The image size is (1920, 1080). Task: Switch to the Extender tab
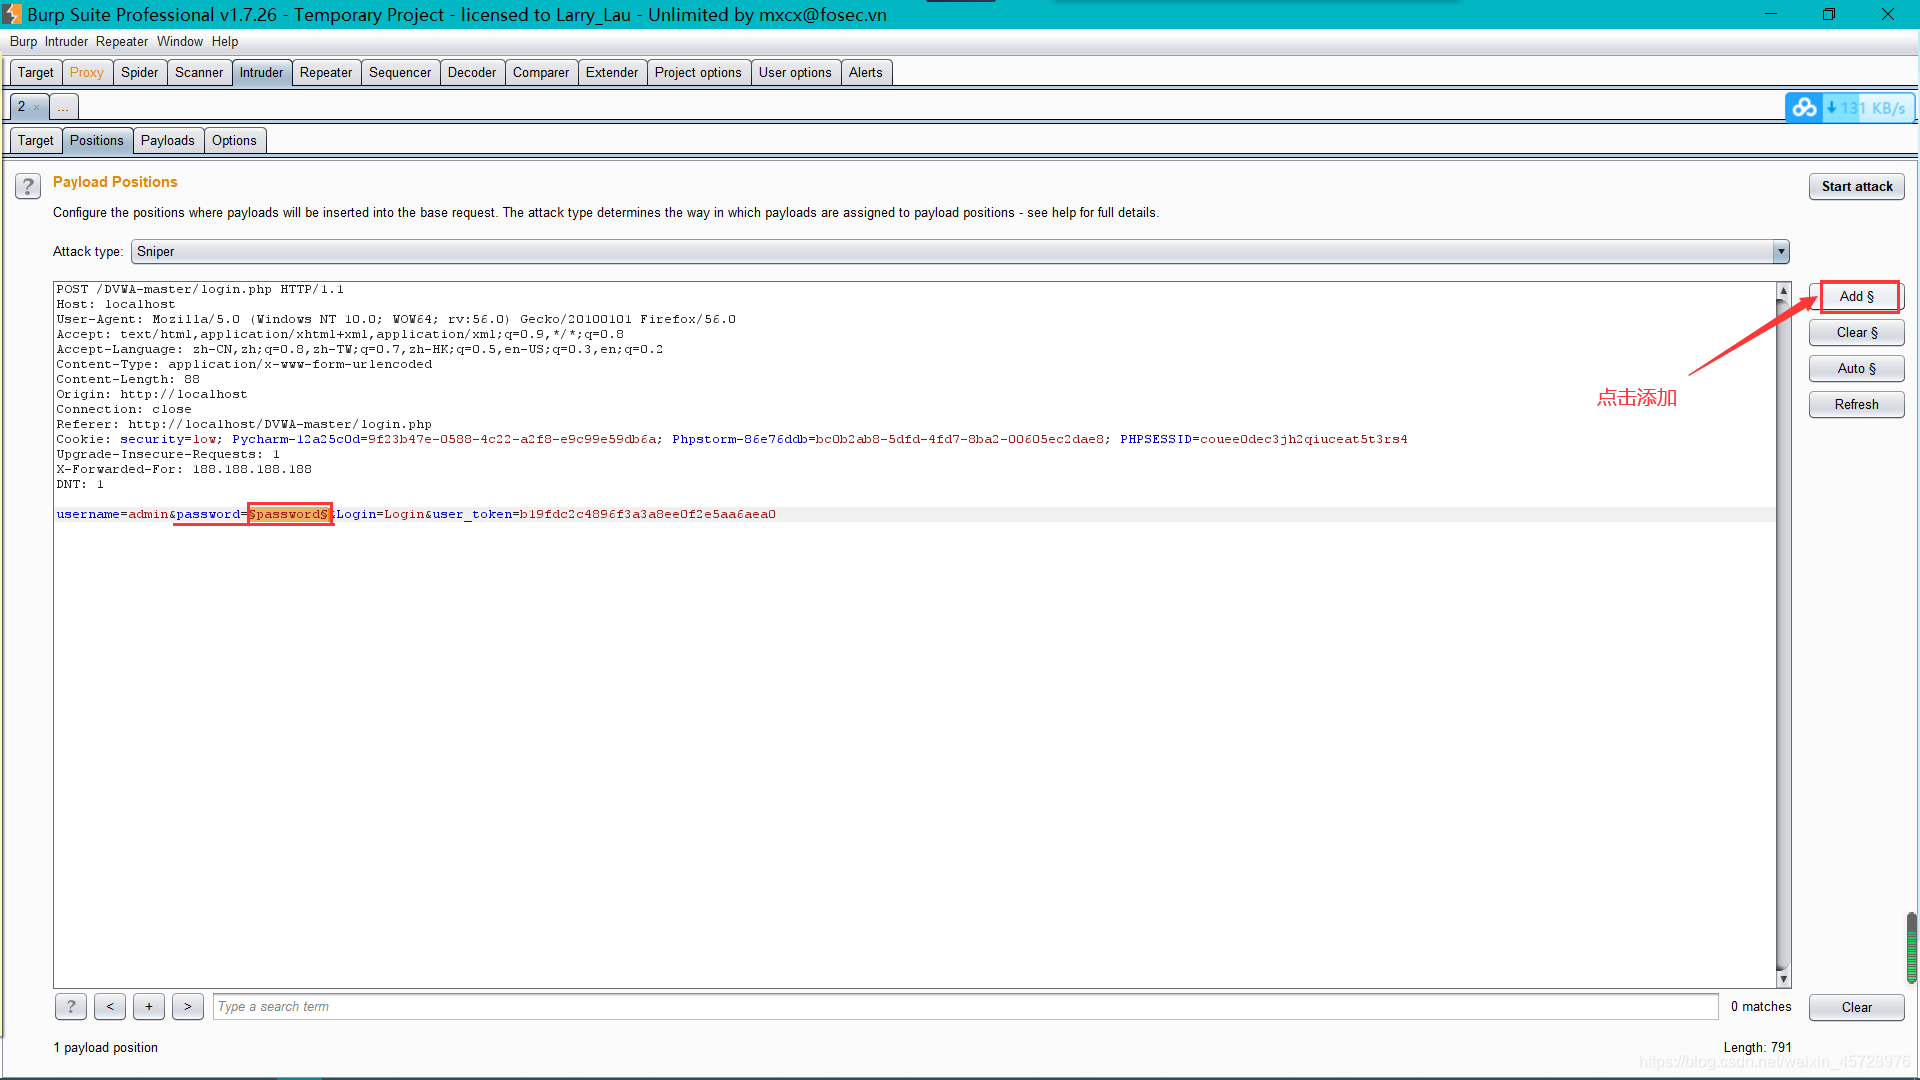[612, 73]
